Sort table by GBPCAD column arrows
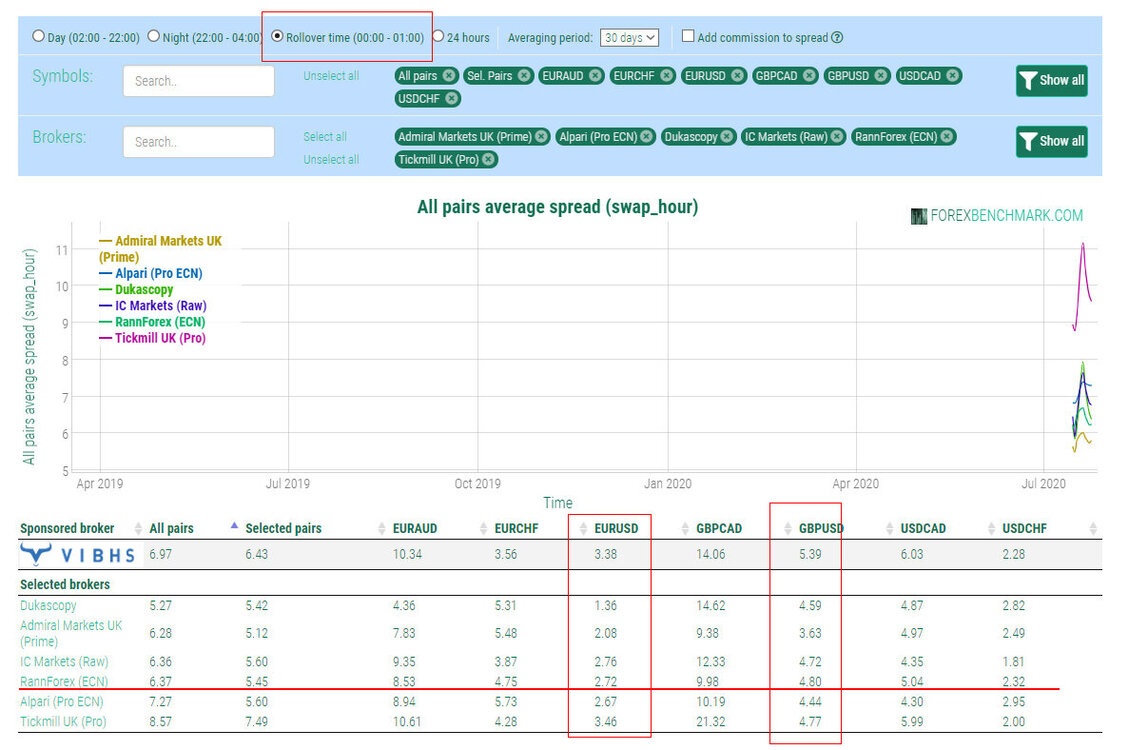The width and height of the screenshot is (1129, 750). (x=685, y=529)
